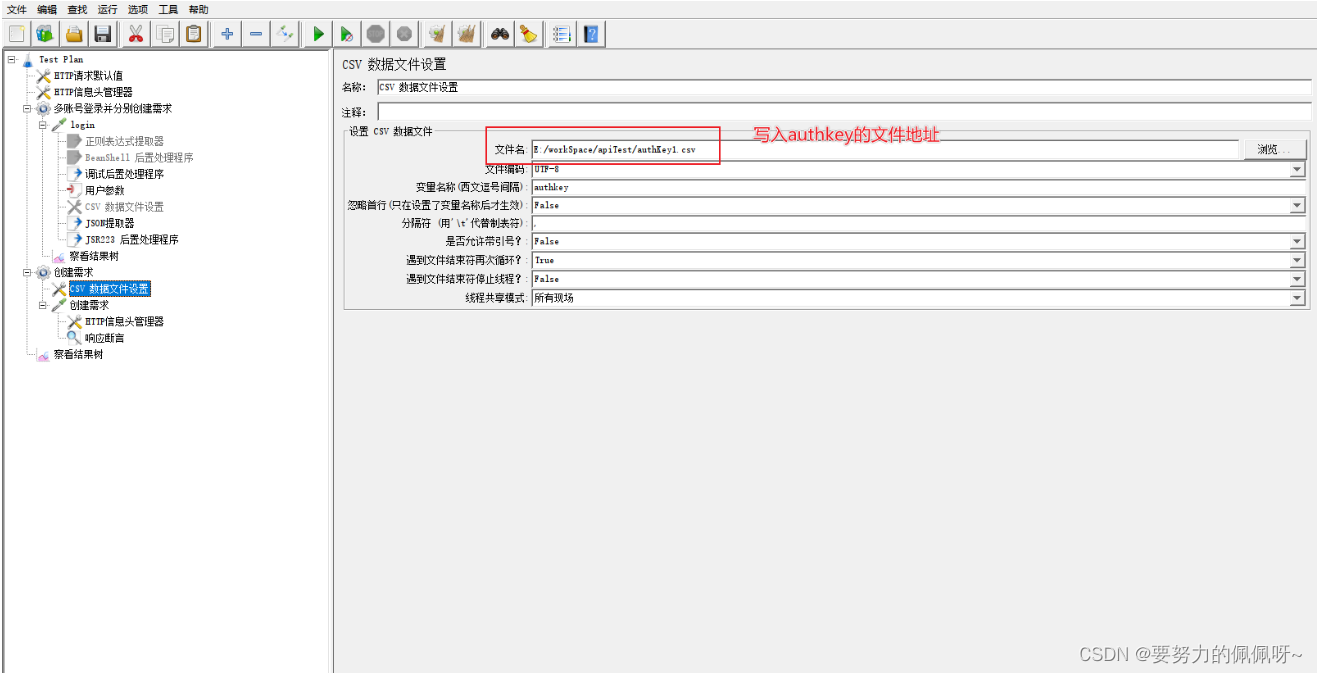The width and height of the screenshot is (1317, 673).
Task: Expand all nodes with plus icon
Action: (228, 34)
